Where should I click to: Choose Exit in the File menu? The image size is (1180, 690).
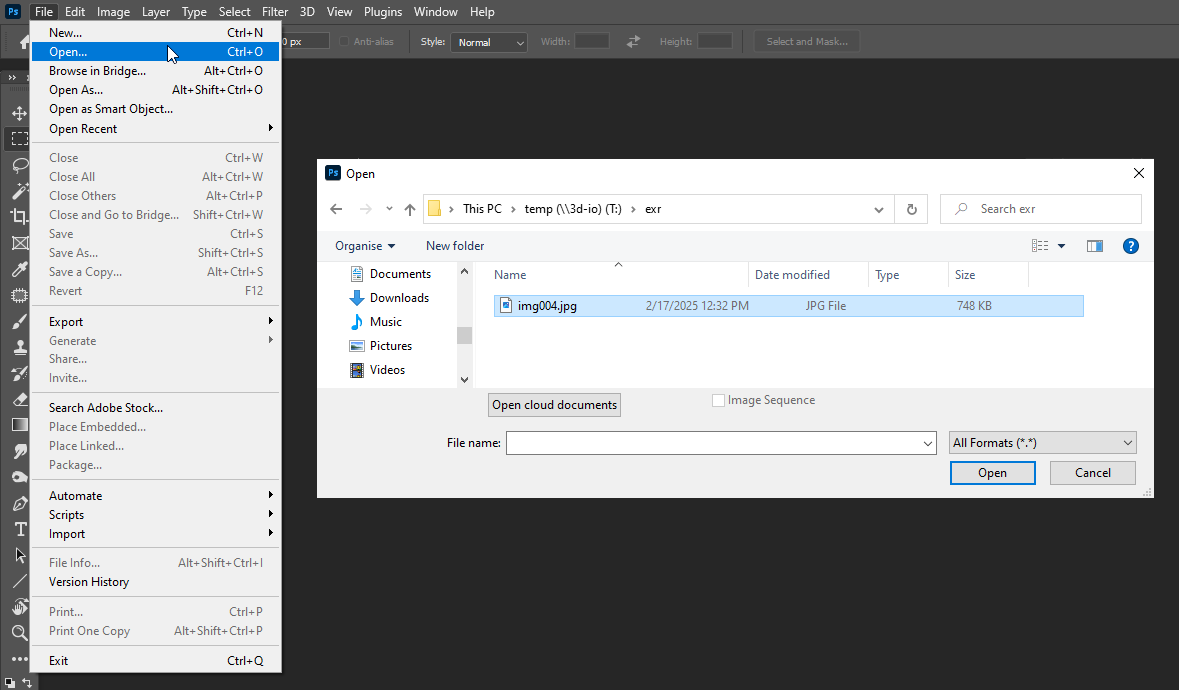[156, 661]
